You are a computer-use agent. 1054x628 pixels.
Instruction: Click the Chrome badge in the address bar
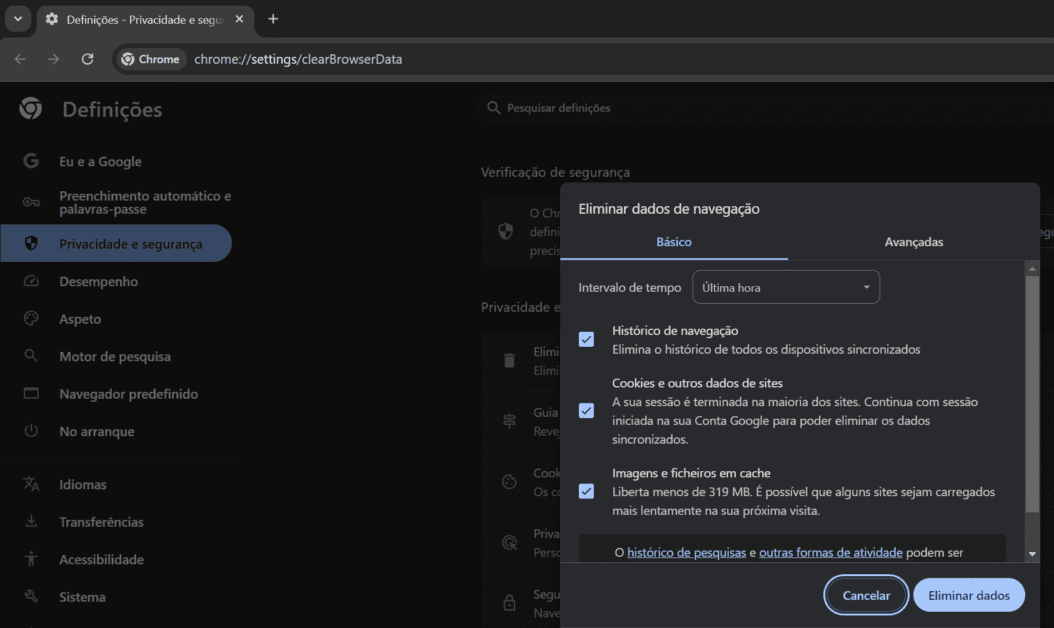tap(151, 59)
